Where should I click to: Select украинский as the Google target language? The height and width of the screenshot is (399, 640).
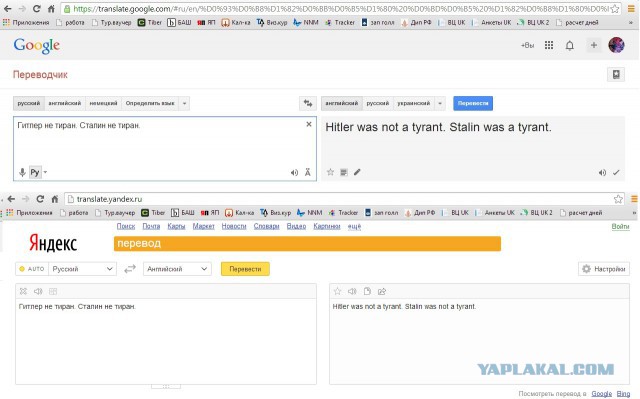(x=413, y=103)
